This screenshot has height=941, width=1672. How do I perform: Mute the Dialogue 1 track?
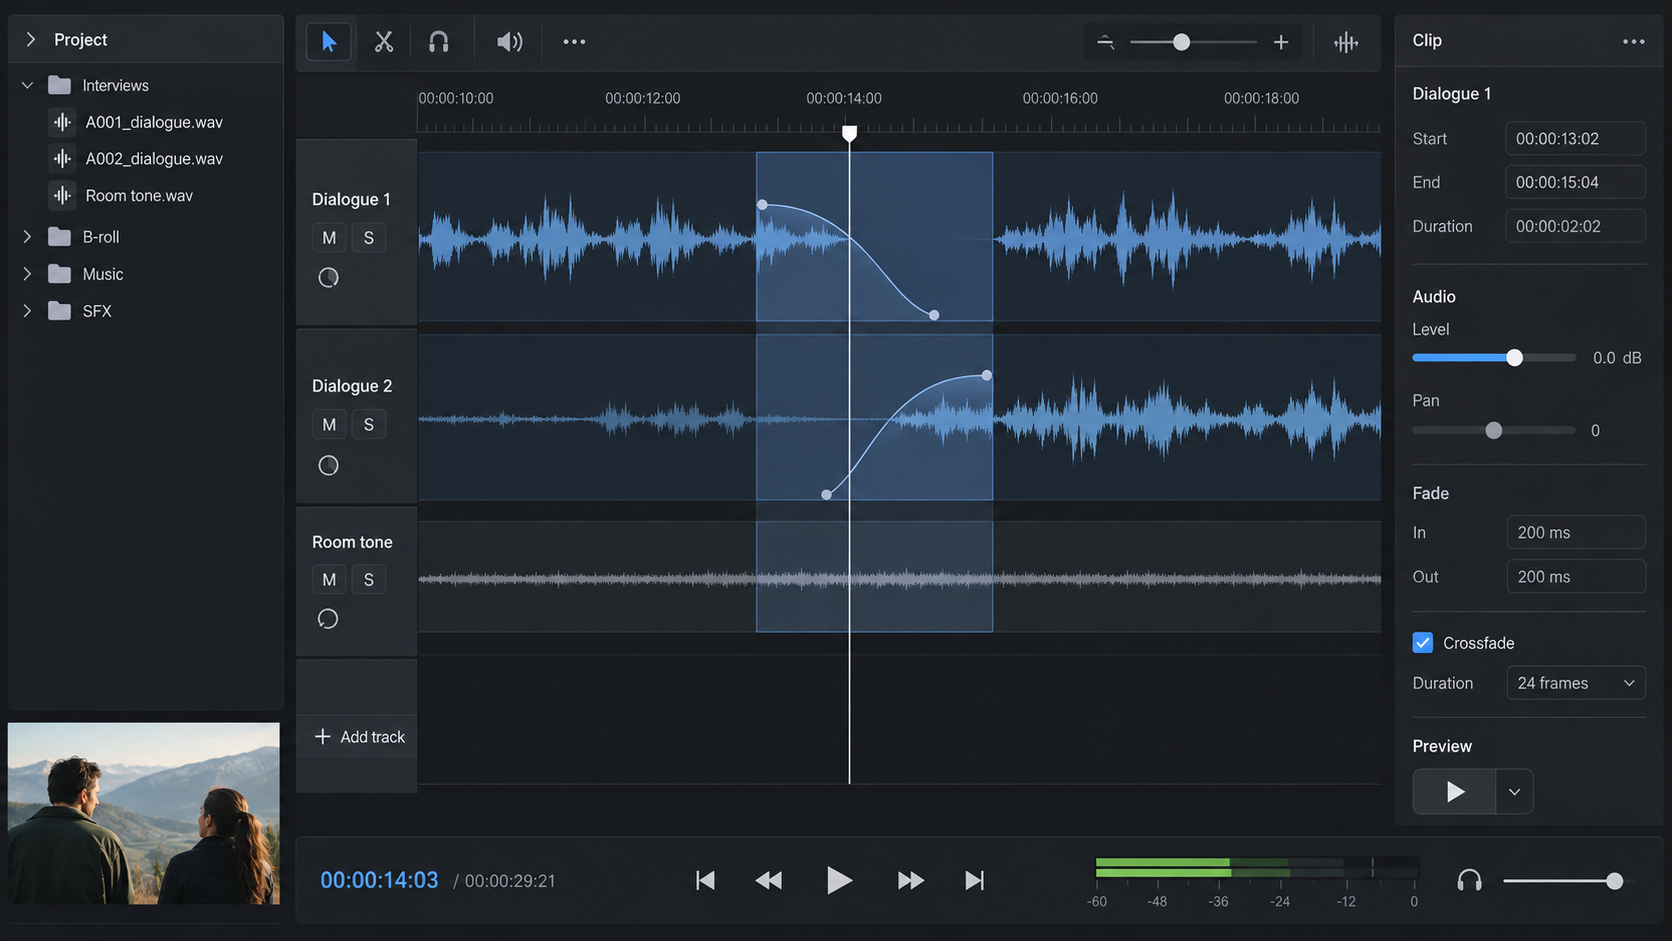pyautogui.click(x=329, y=238)
